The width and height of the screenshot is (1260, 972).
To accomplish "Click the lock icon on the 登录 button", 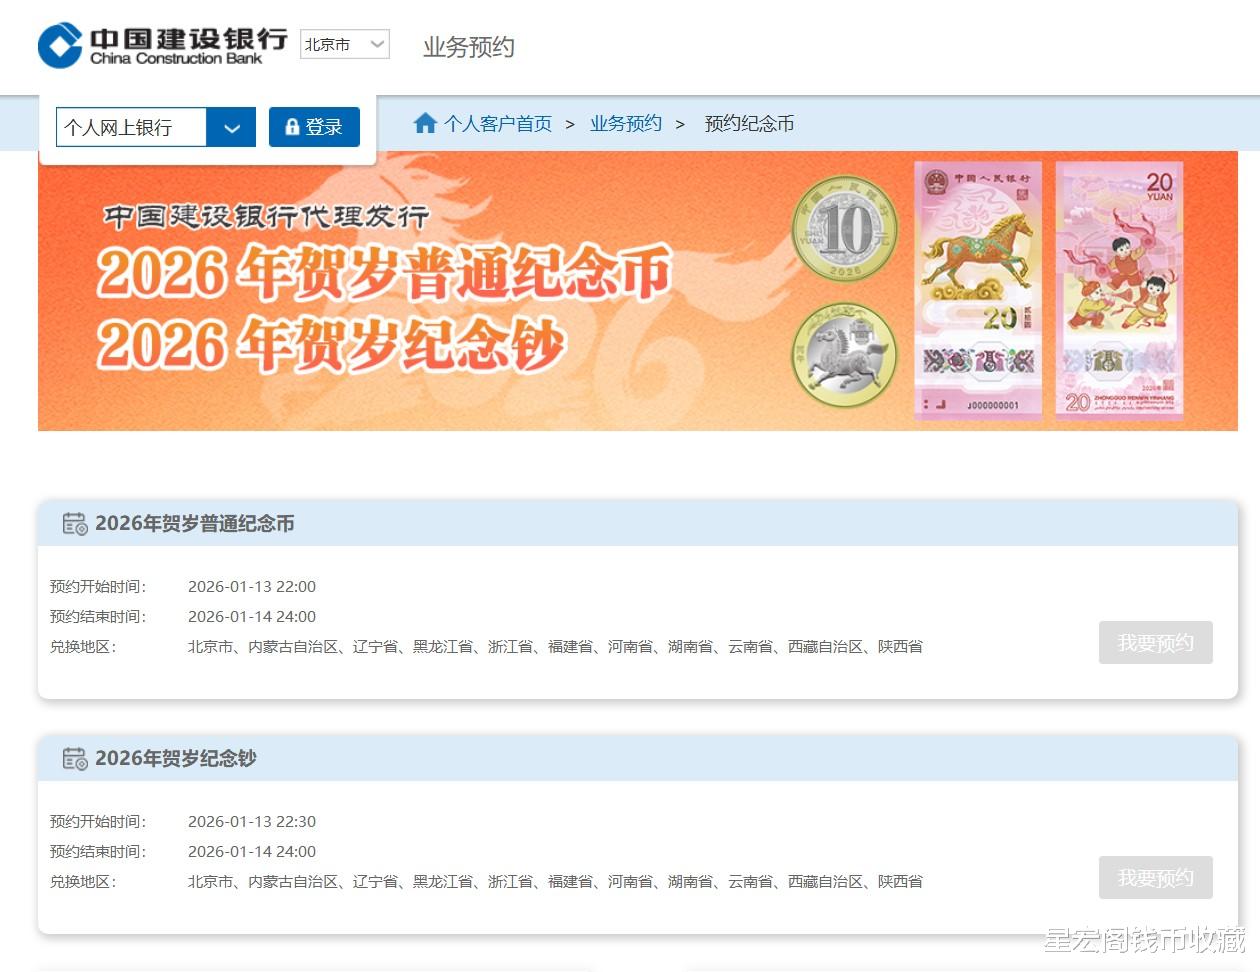I will point(292,127).
